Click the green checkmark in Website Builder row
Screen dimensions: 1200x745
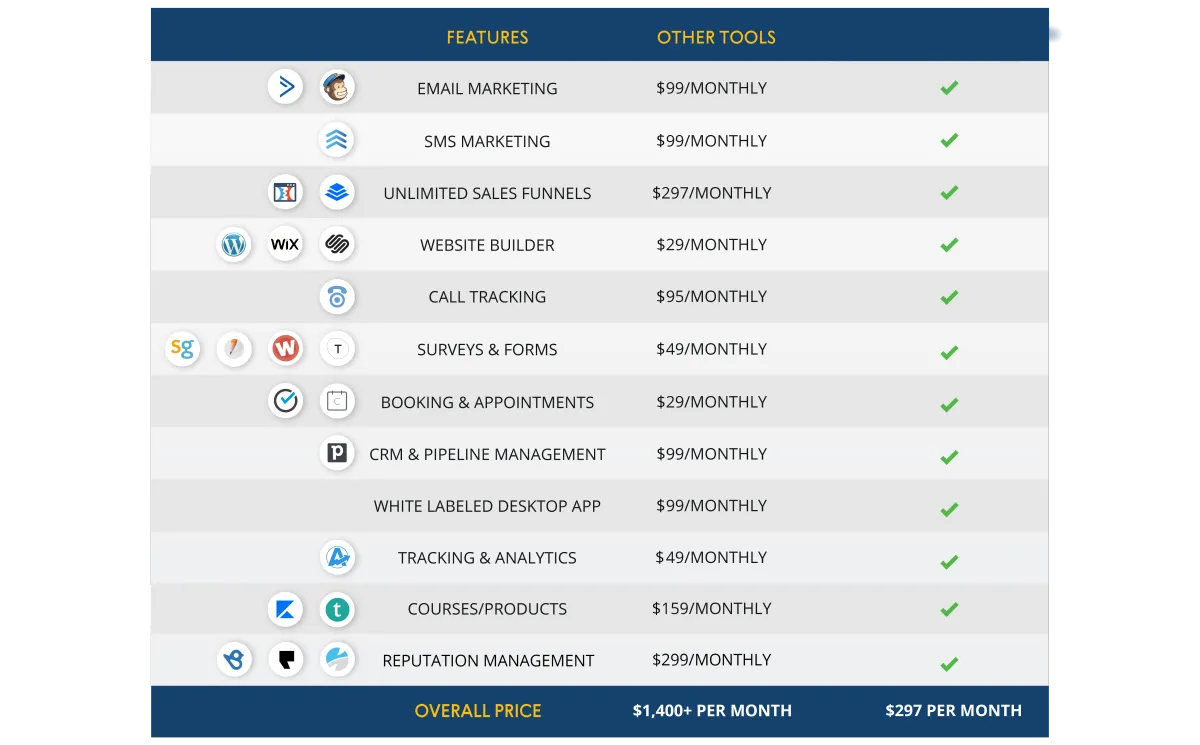[x=949, y=245]
